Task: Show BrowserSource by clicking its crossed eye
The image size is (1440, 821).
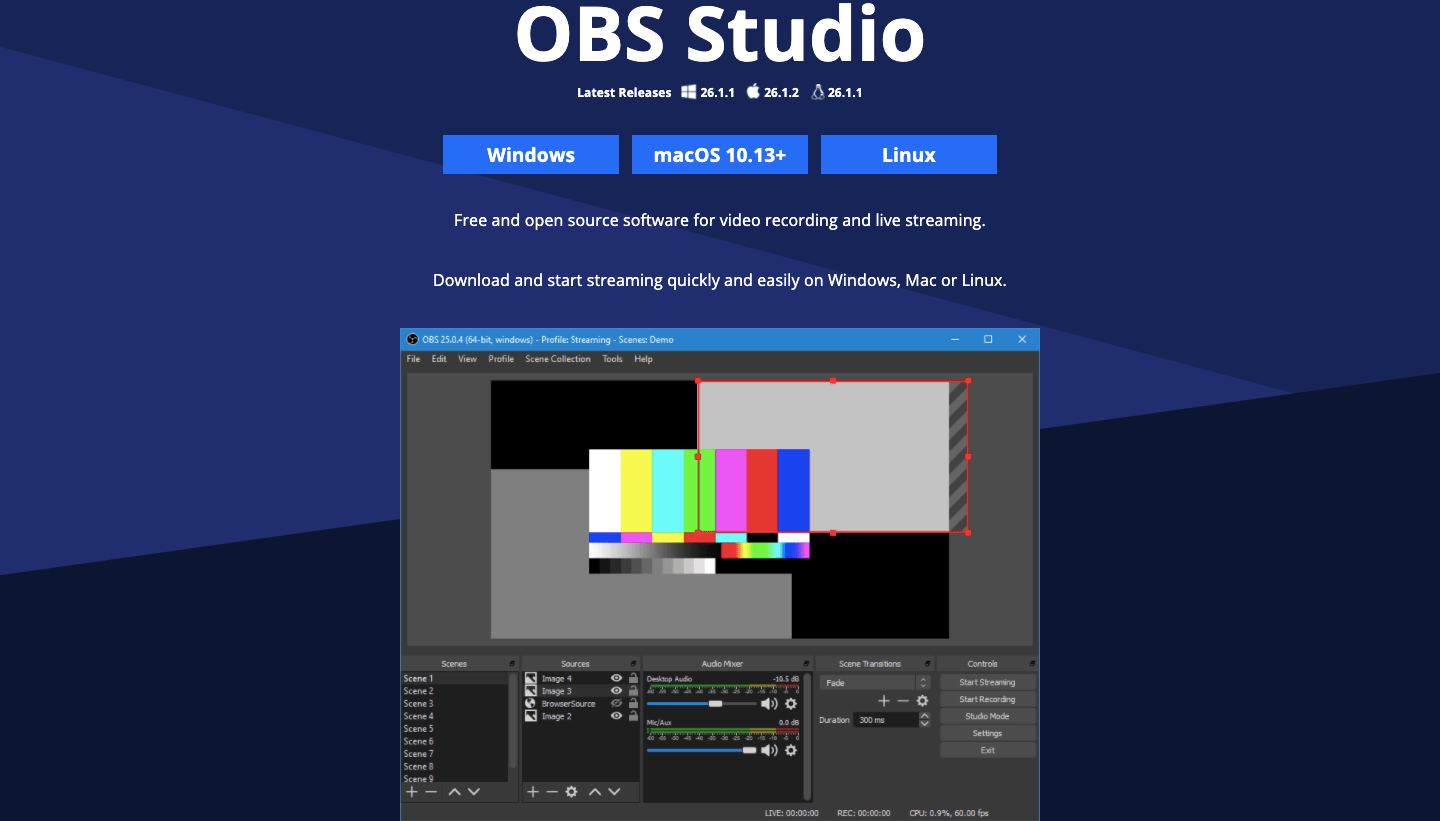Action: coord(616,704)
